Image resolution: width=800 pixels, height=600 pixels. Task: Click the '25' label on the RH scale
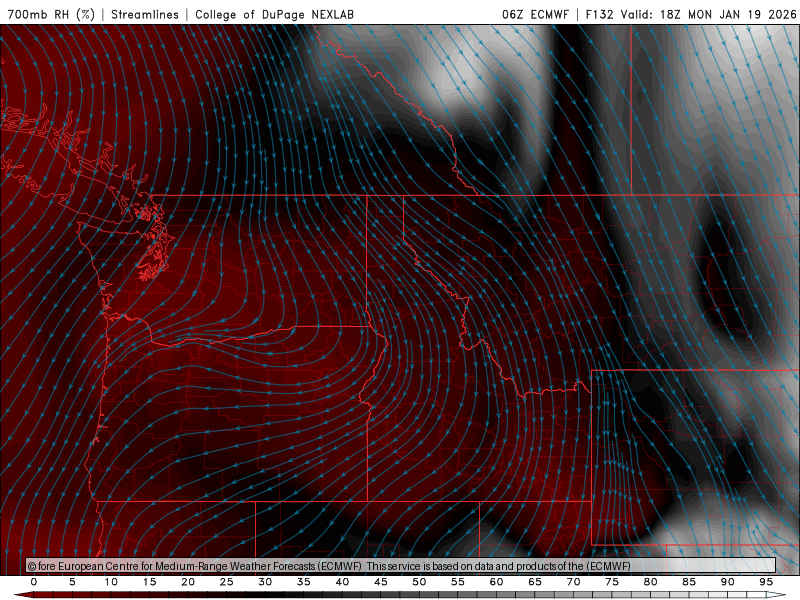(x=227, y=582)
